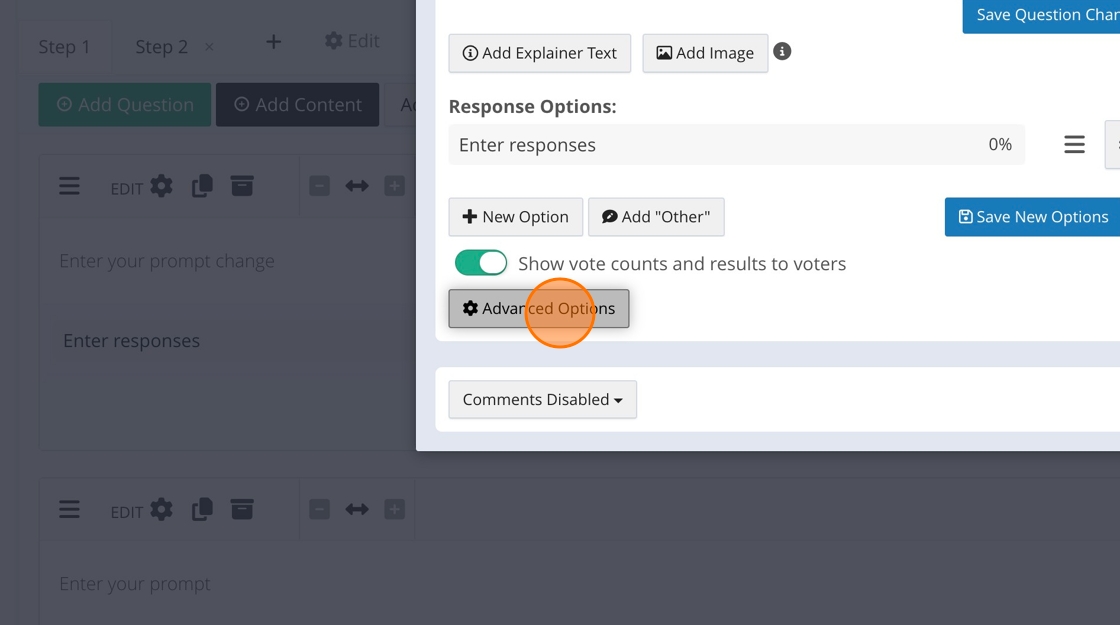Click the first question's hamburger drag handle
The height and width of the screenshot is (625, 1120).
click(69, 186)
